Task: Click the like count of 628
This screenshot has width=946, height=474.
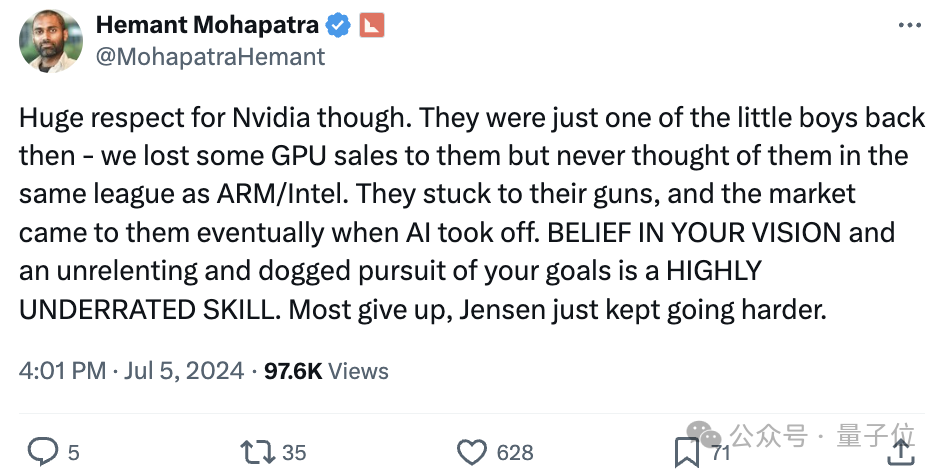Action: tap(515, 453)
